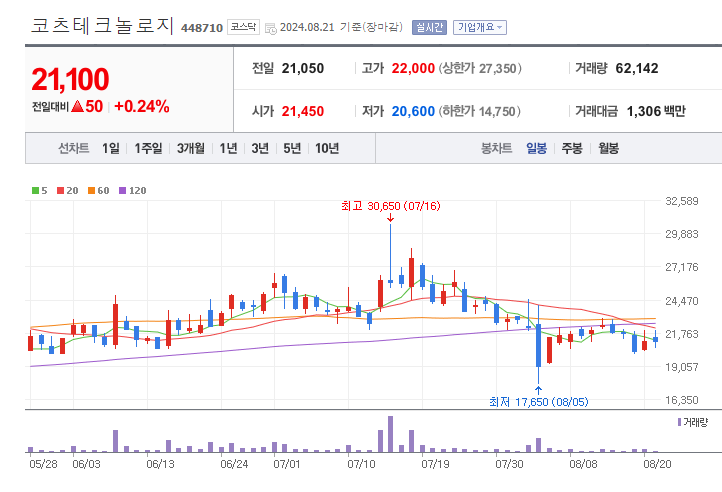
Task: Select the 월봉 candlestick chart
Action: coord(608,148)
